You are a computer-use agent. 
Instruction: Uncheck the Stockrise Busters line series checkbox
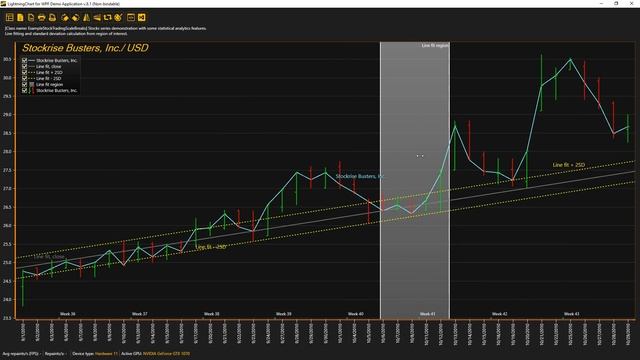[24, 60]
